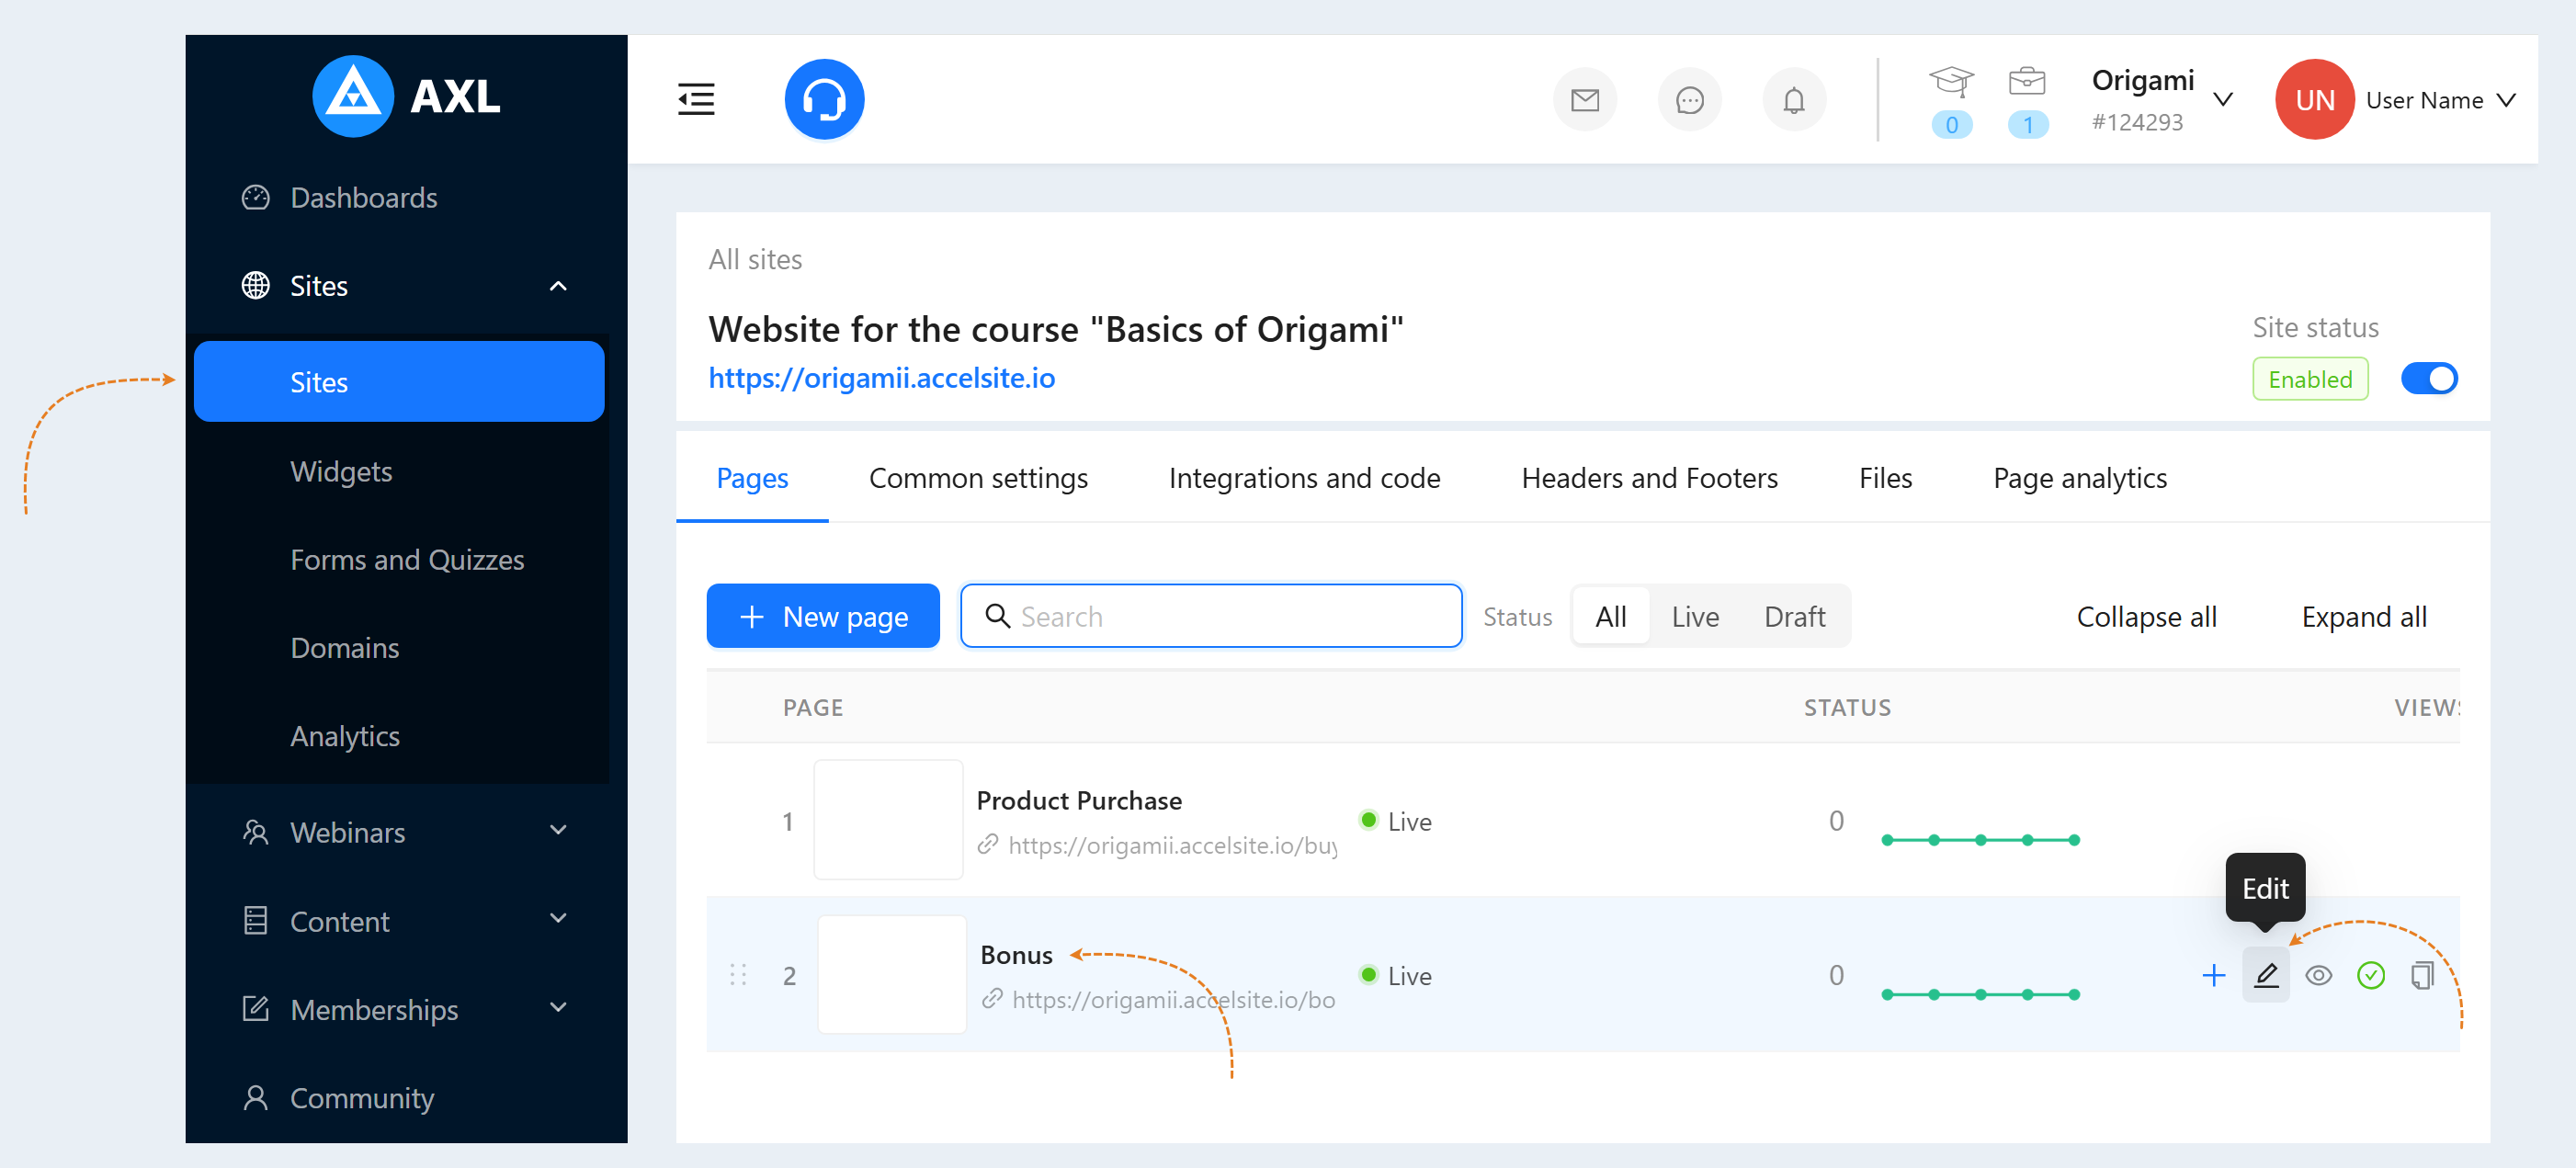This screenshot has height=1168, width=2576.
Task: Click the Enabled status badge
Action: click(2310, 379)
